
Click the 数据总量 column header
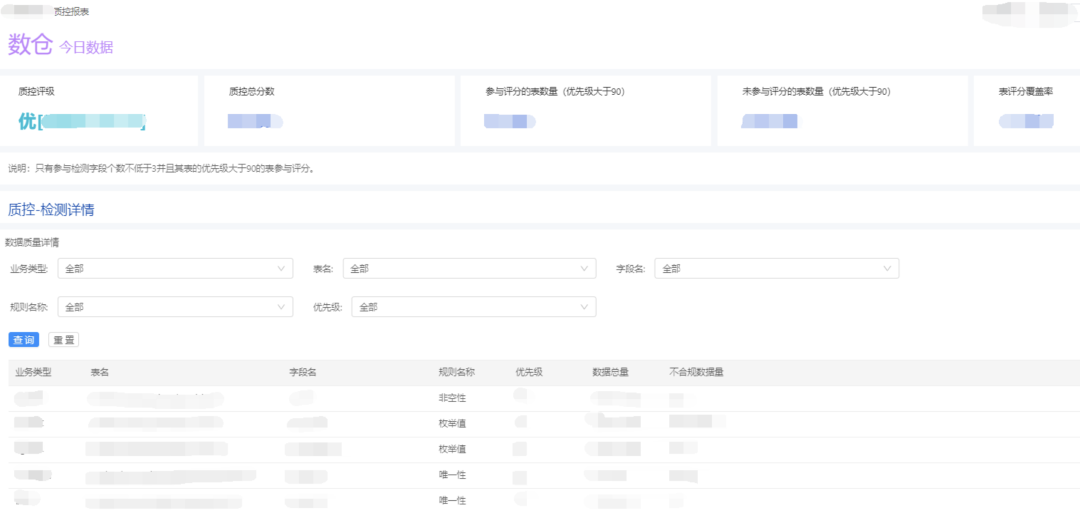coord(610,373)
